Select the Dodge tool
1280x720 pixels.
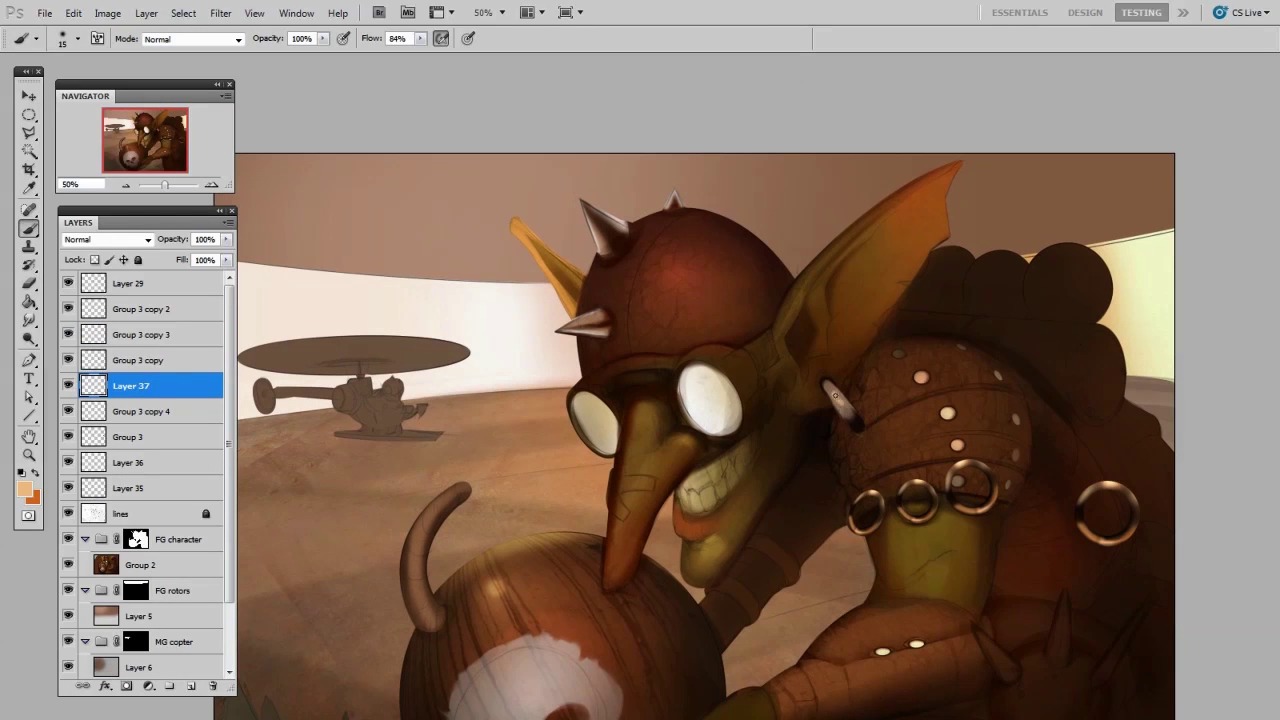click(29, 339)
